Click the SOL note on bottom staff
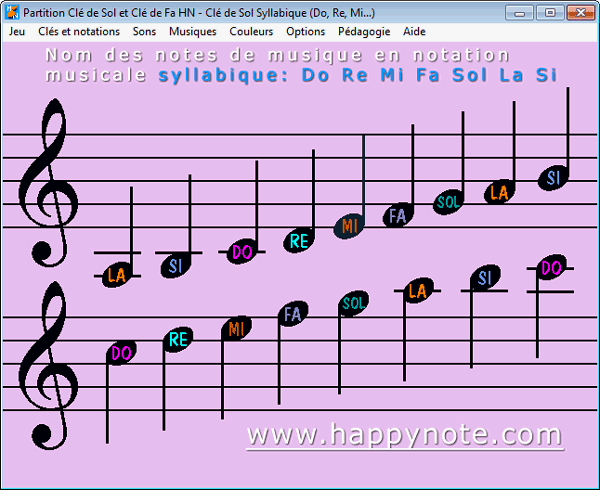The height and width of the screenshot is (490, 600). (x=353, y=303)
